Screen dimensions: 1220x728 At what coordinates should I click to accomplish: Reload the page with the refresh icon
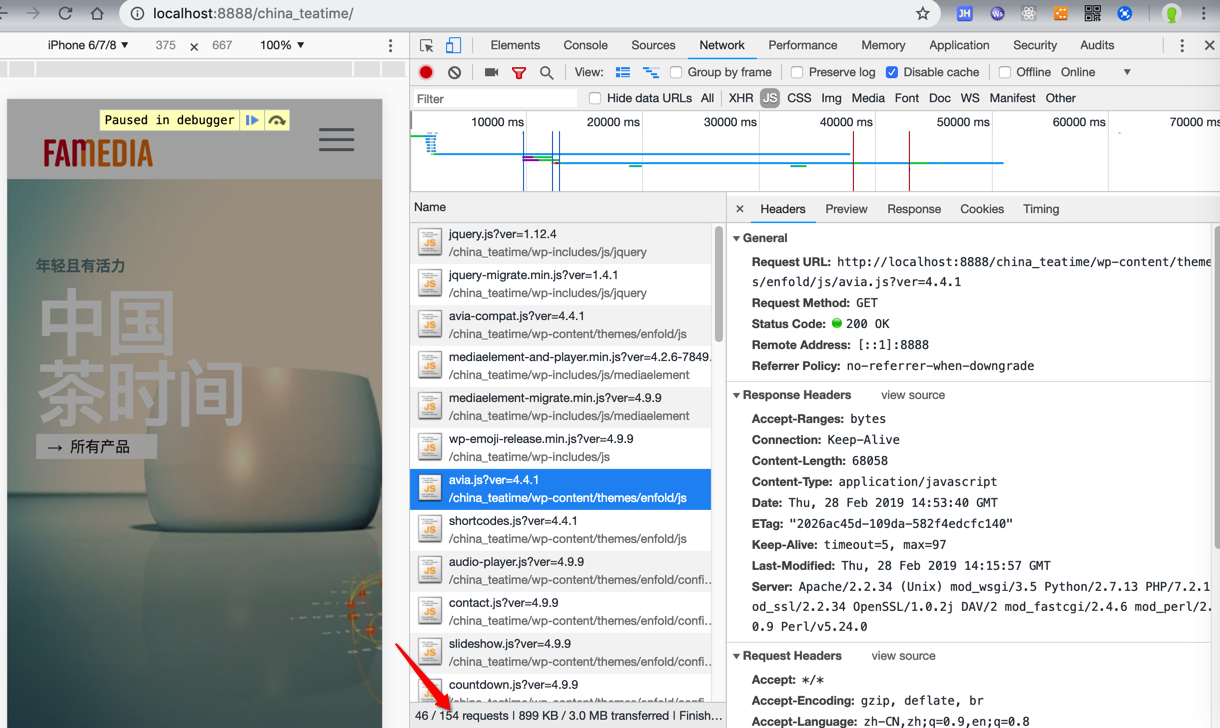click(66, 14)
